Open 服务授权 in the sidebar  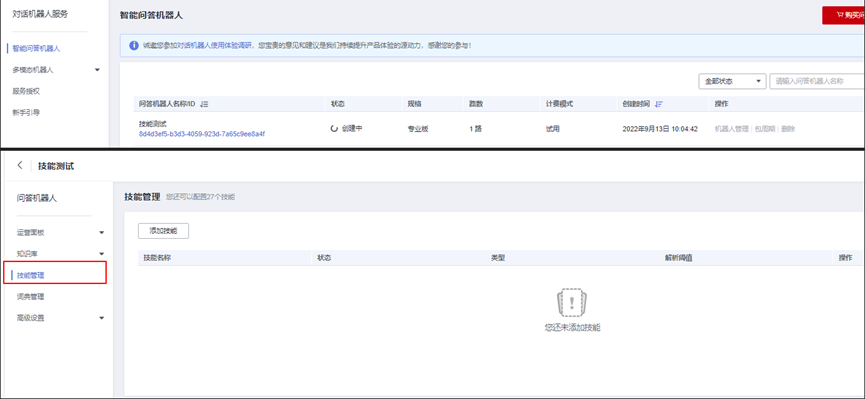click(x=26, y=91)
